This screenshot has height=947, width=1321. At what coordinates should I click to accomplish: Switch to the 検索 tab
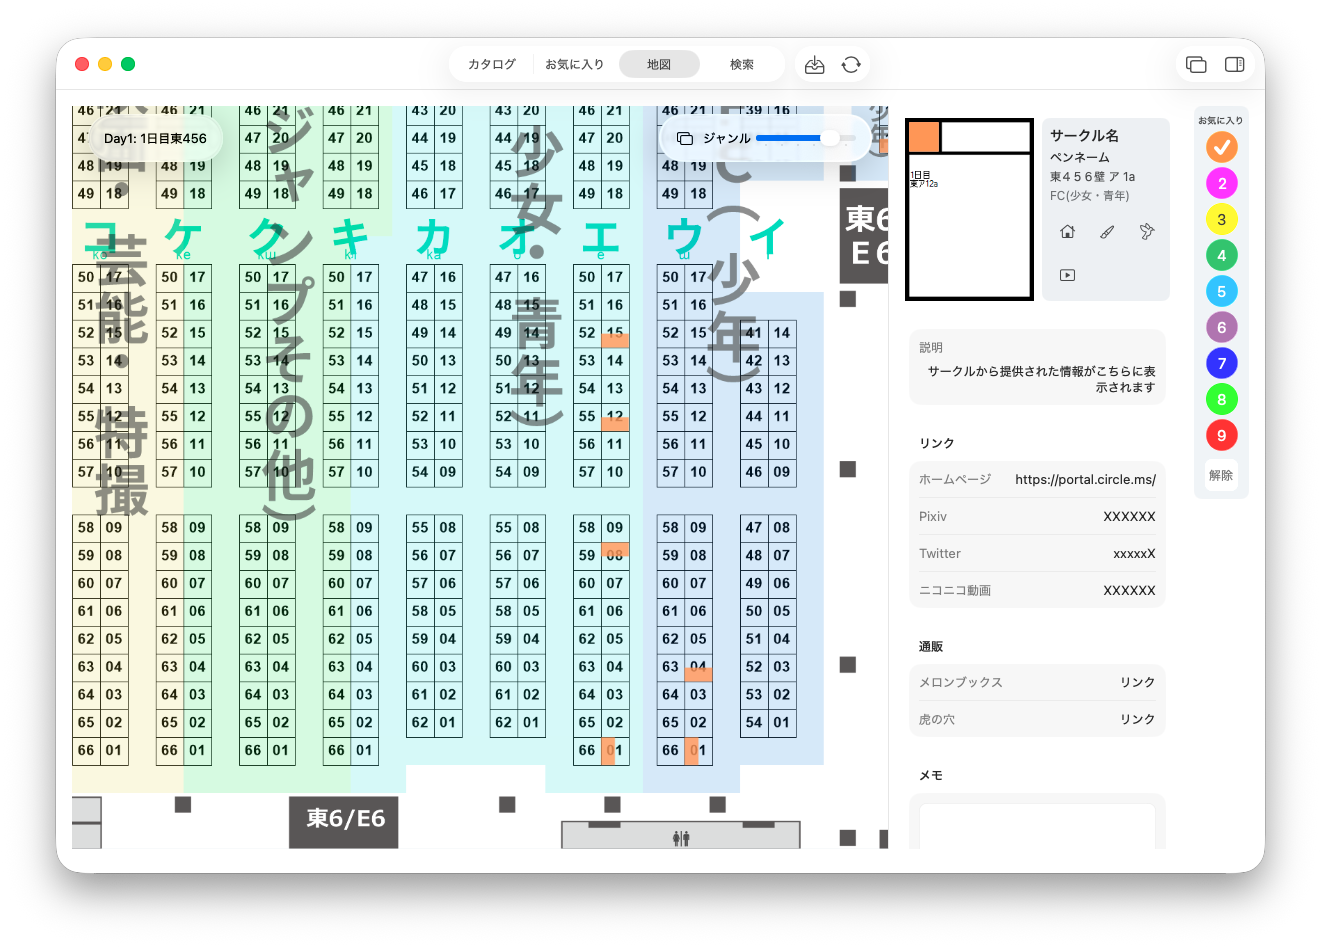pyautogui.click(x=742, y=65)
